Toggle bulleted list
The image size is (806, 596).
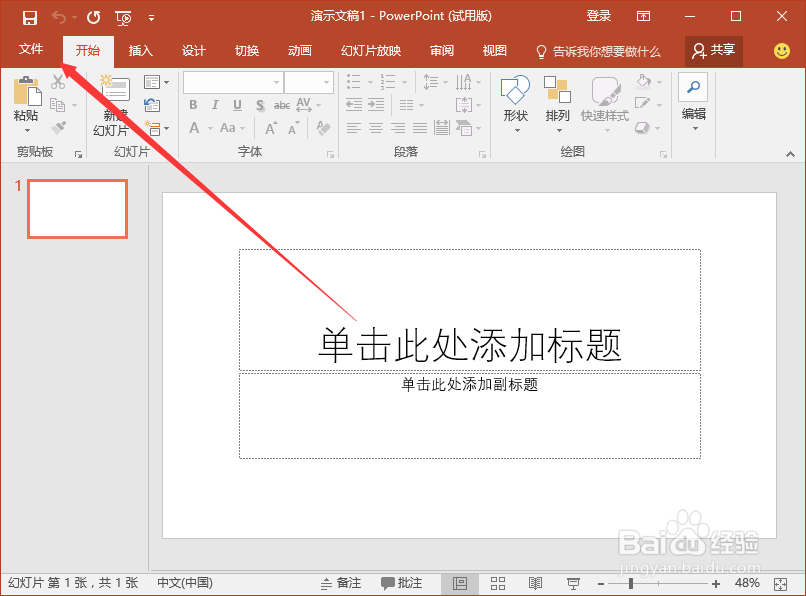354,81
